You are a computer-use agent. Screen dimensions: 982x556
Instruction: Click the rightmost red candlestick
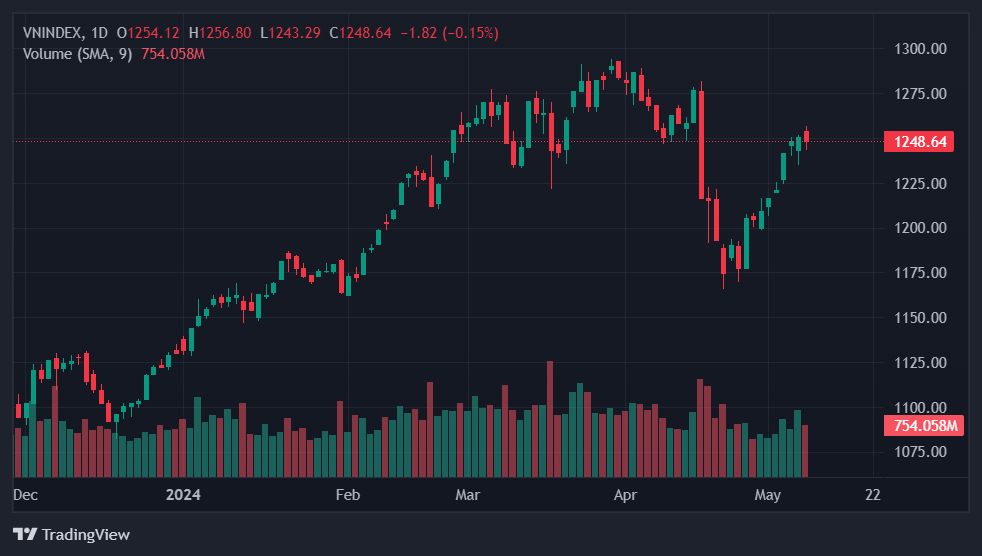pos(806,137)
